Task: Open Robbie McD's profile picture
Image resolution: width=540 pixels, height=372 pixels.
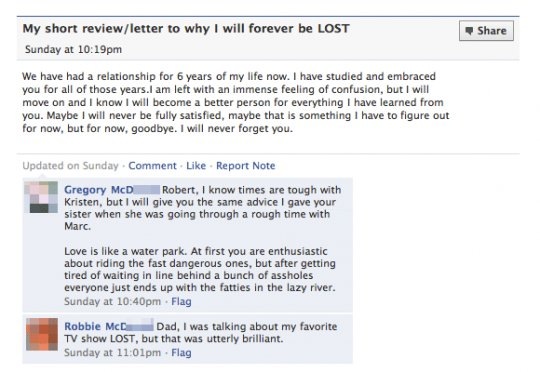Action: coord(42,334)
